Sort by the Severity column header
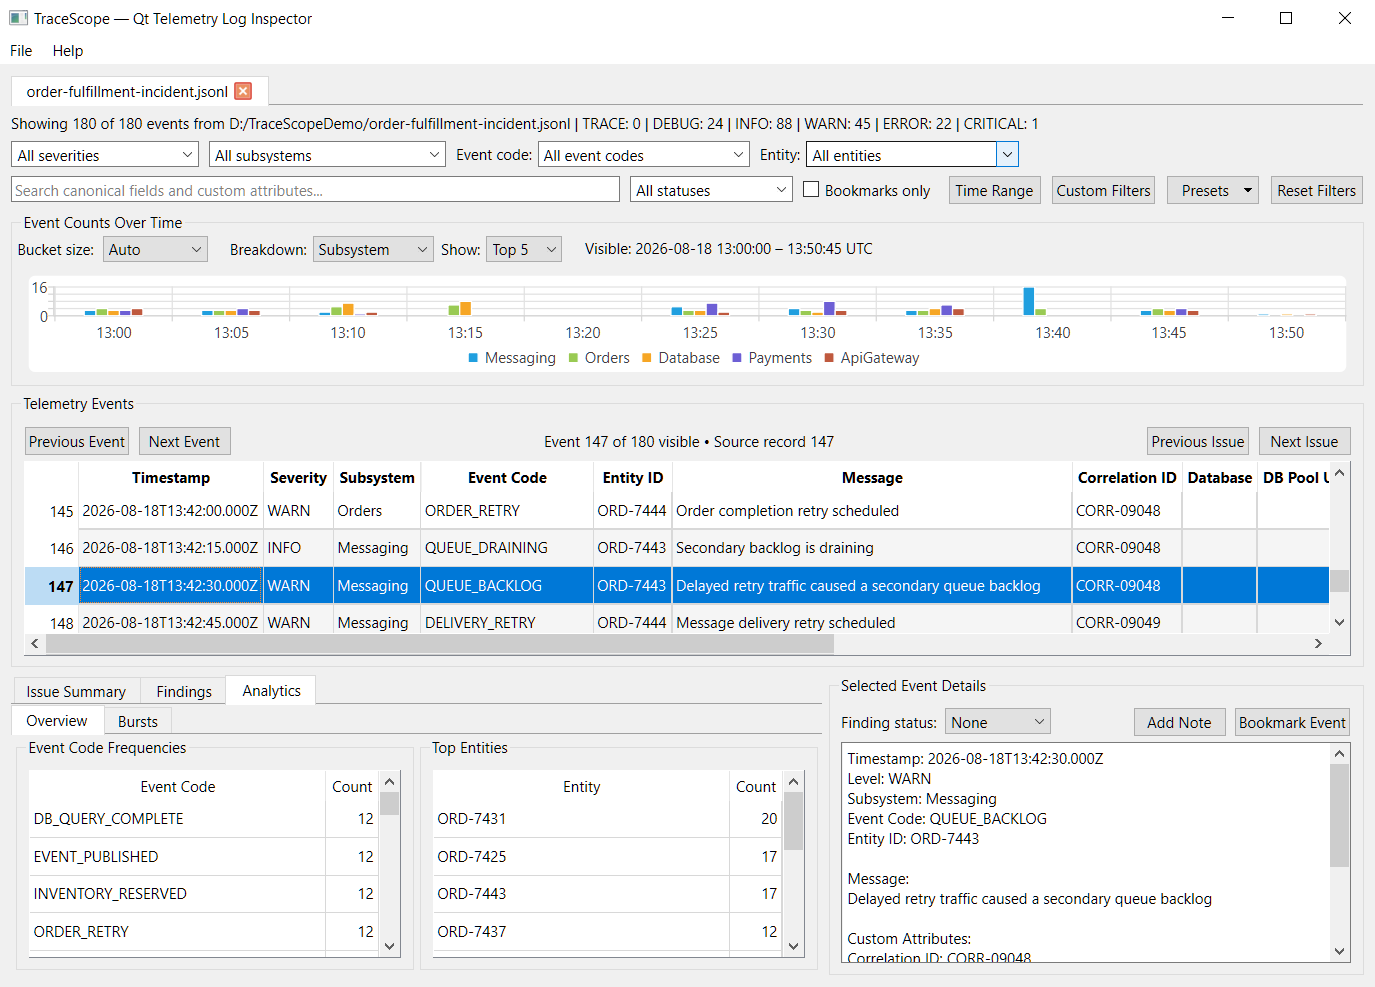Screen dimensions: 1375x987 click(298, 477)
